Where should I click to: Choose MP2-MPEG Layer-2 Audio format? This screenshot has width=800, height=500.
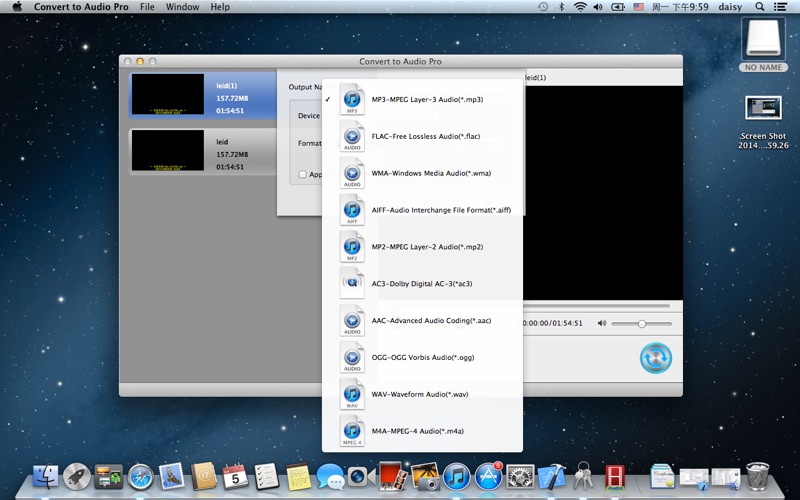click(422, 247)
